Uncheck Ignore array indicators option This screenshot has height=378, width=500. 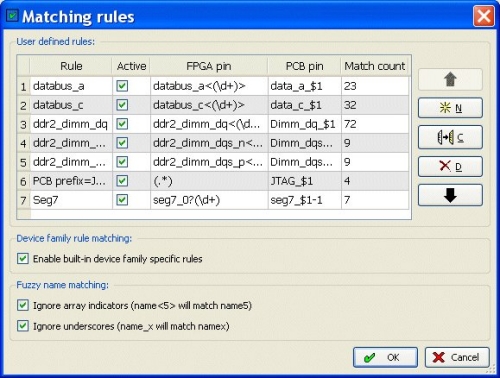click(x=23, y=305)
